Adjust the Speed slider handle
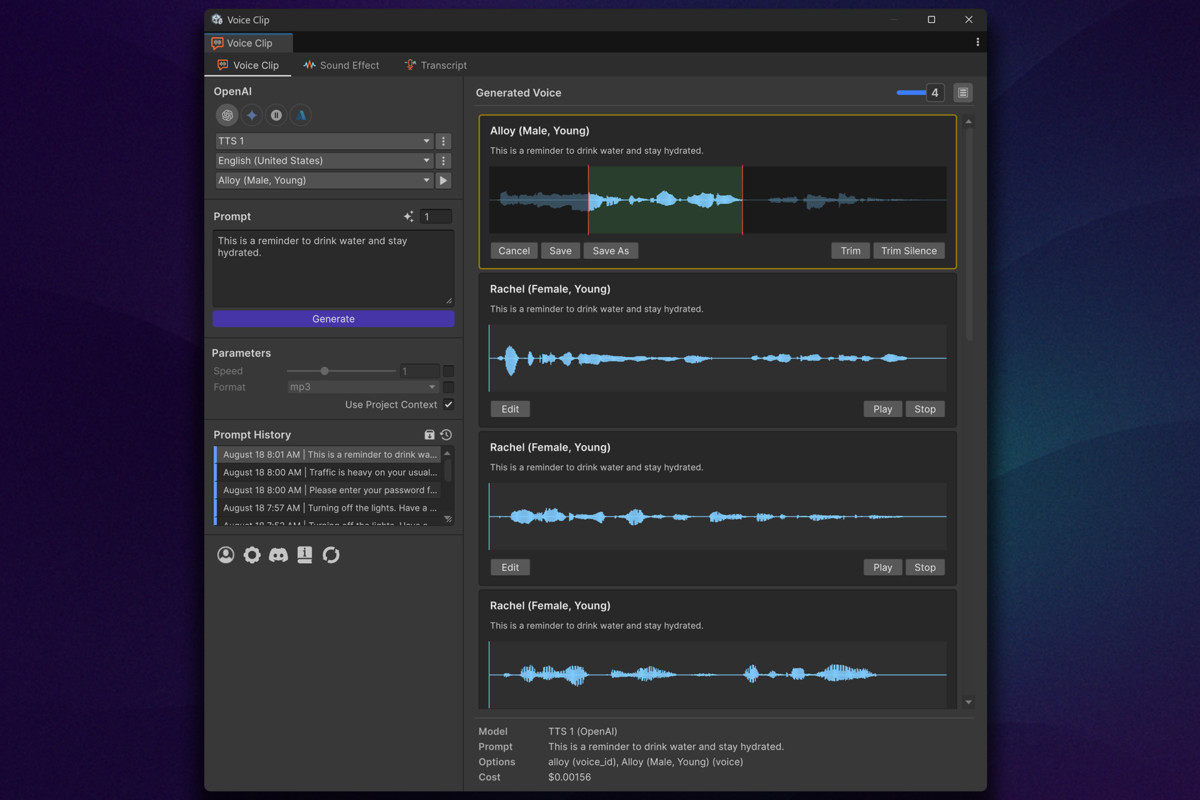The width and height of the screenshot is (1200, 800). 324,371
